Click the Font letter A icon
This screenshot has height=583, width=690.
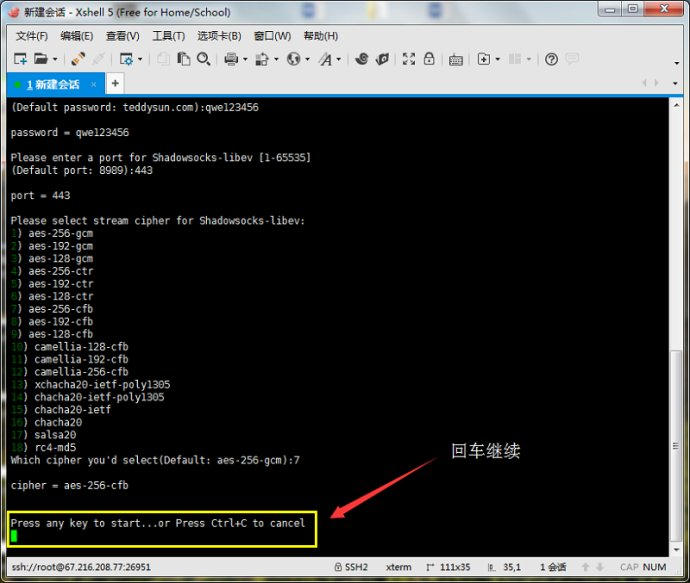coord(325,59)
